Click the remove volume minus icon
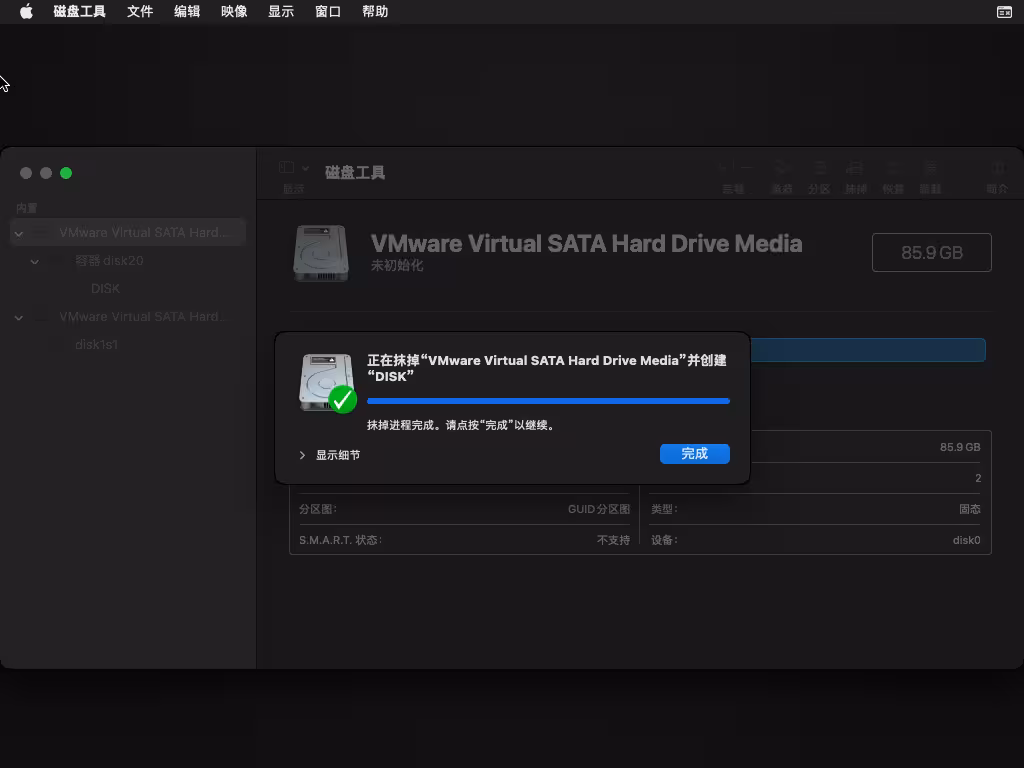 [x=745, y=168]
